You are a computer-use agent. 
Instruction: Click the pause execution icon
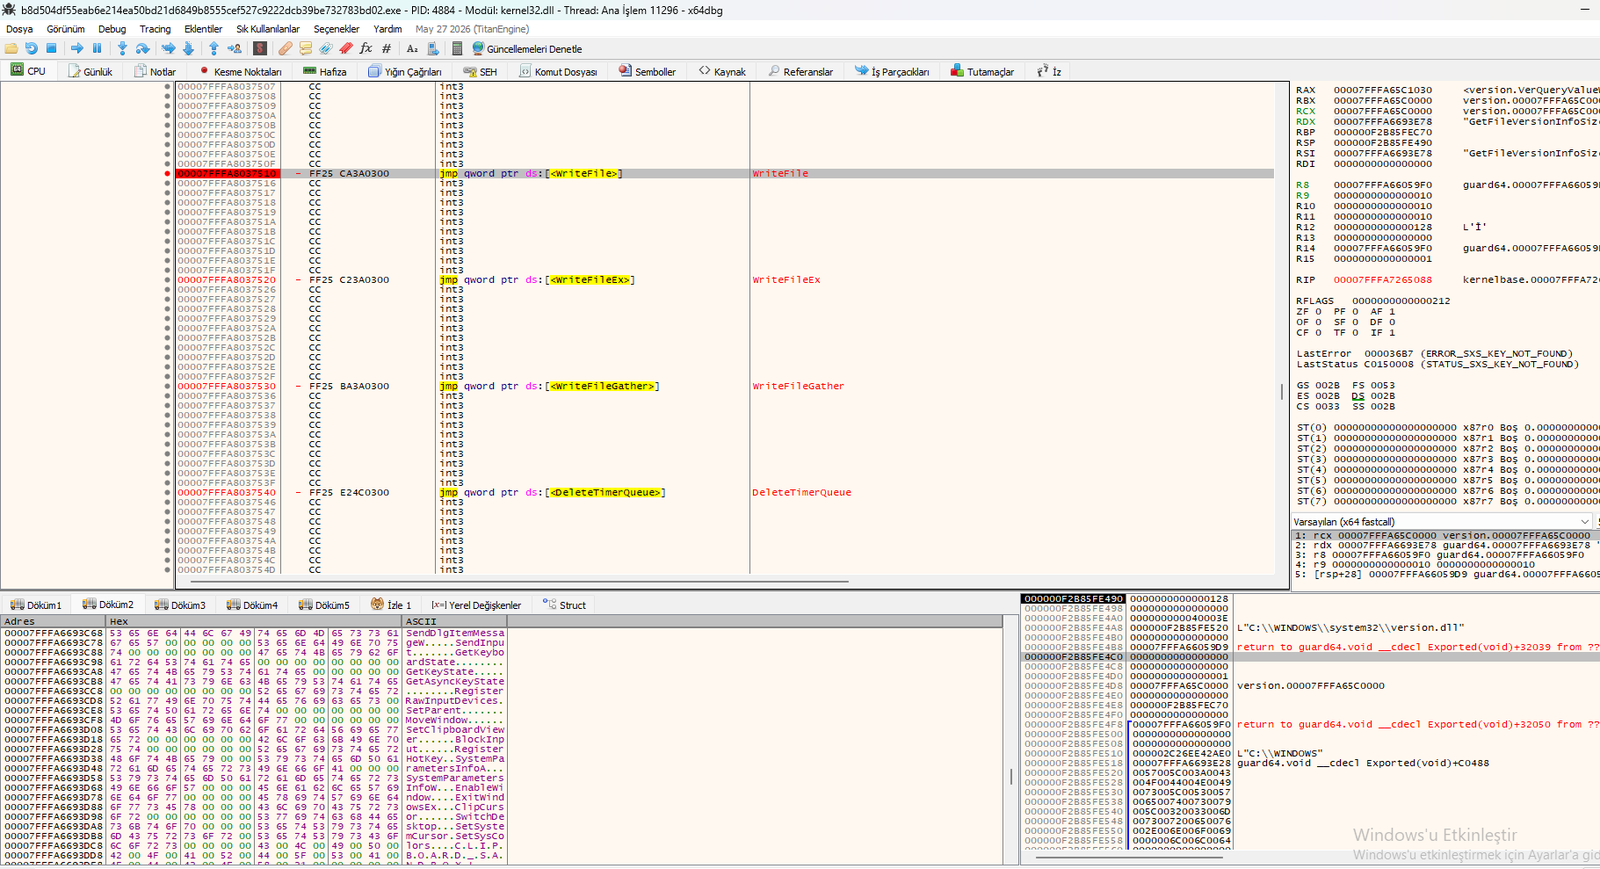pyautogui.click(x=97, y=48)
